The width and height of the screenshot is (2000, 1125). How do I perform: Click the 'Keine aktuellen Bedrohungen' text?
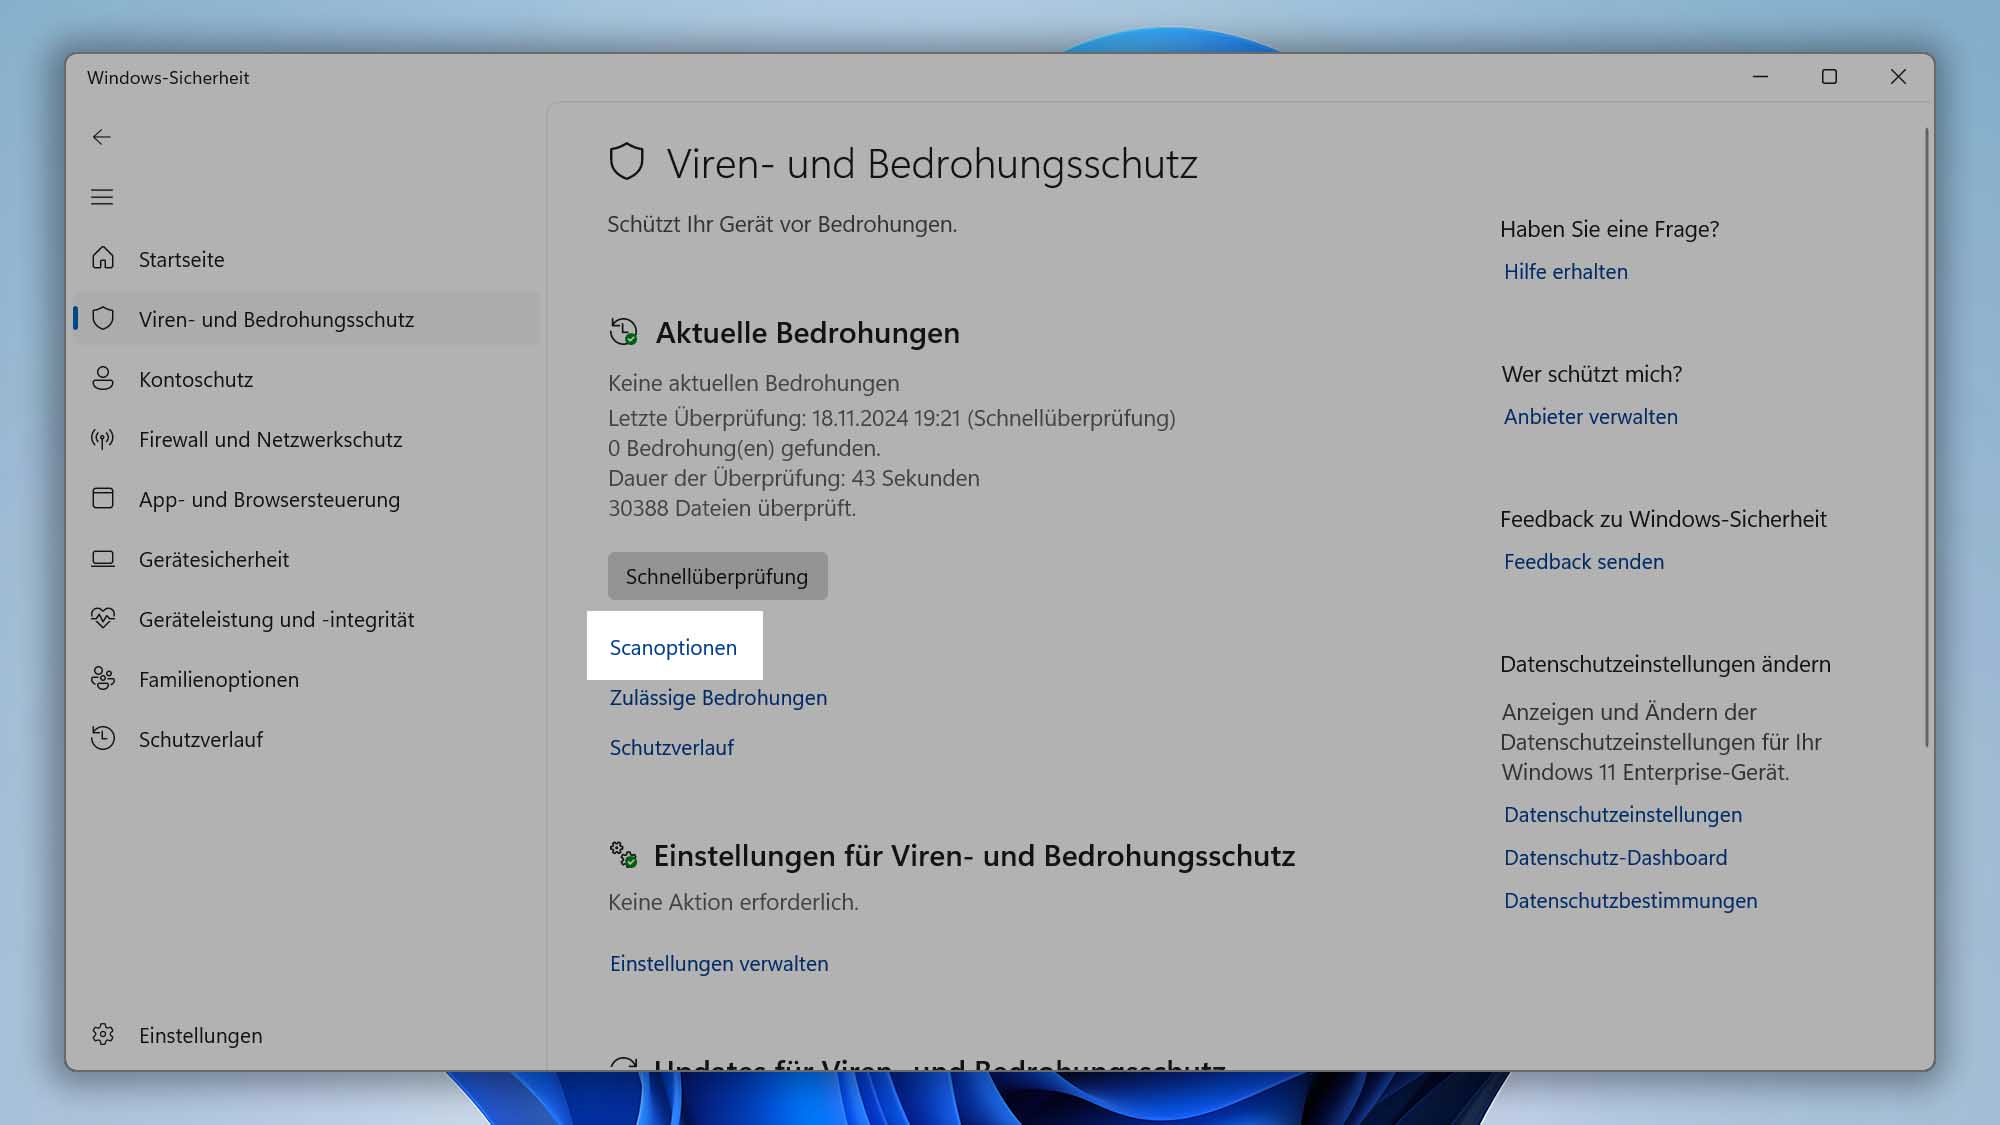click(754, 383)
